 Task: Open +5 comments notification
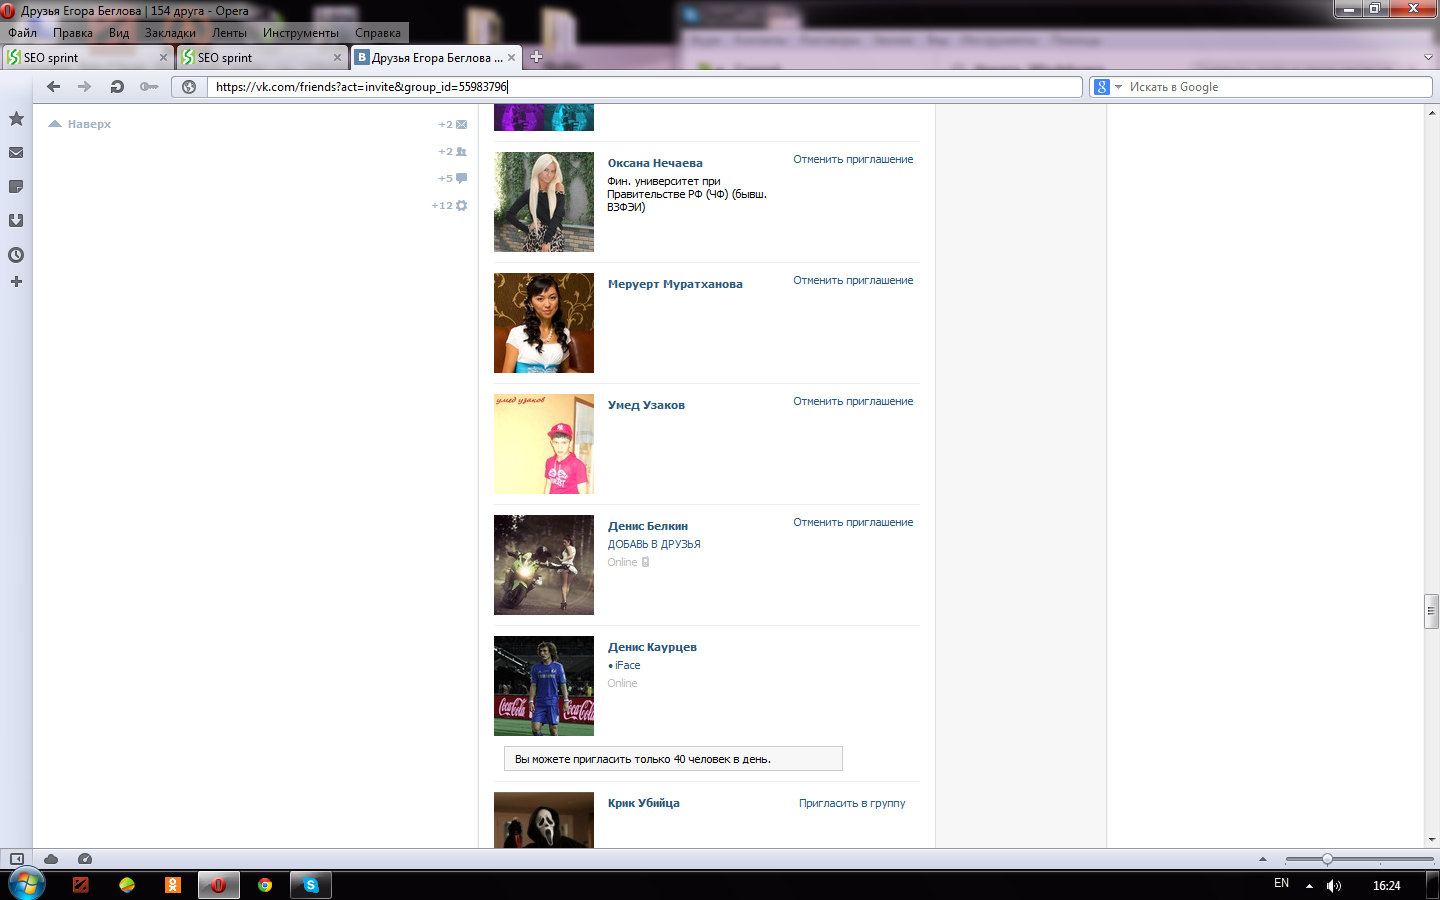(x=453, y=179)
